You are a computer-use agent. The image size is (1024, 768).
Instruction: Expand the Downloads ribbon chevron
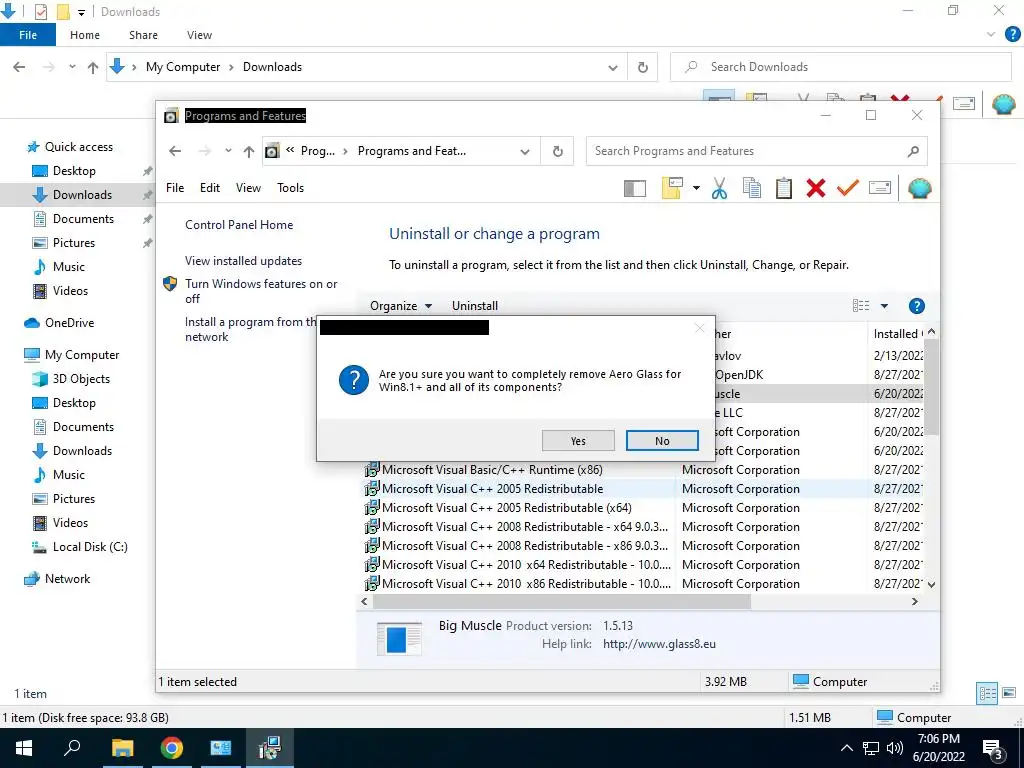click(x=991, y=35)
